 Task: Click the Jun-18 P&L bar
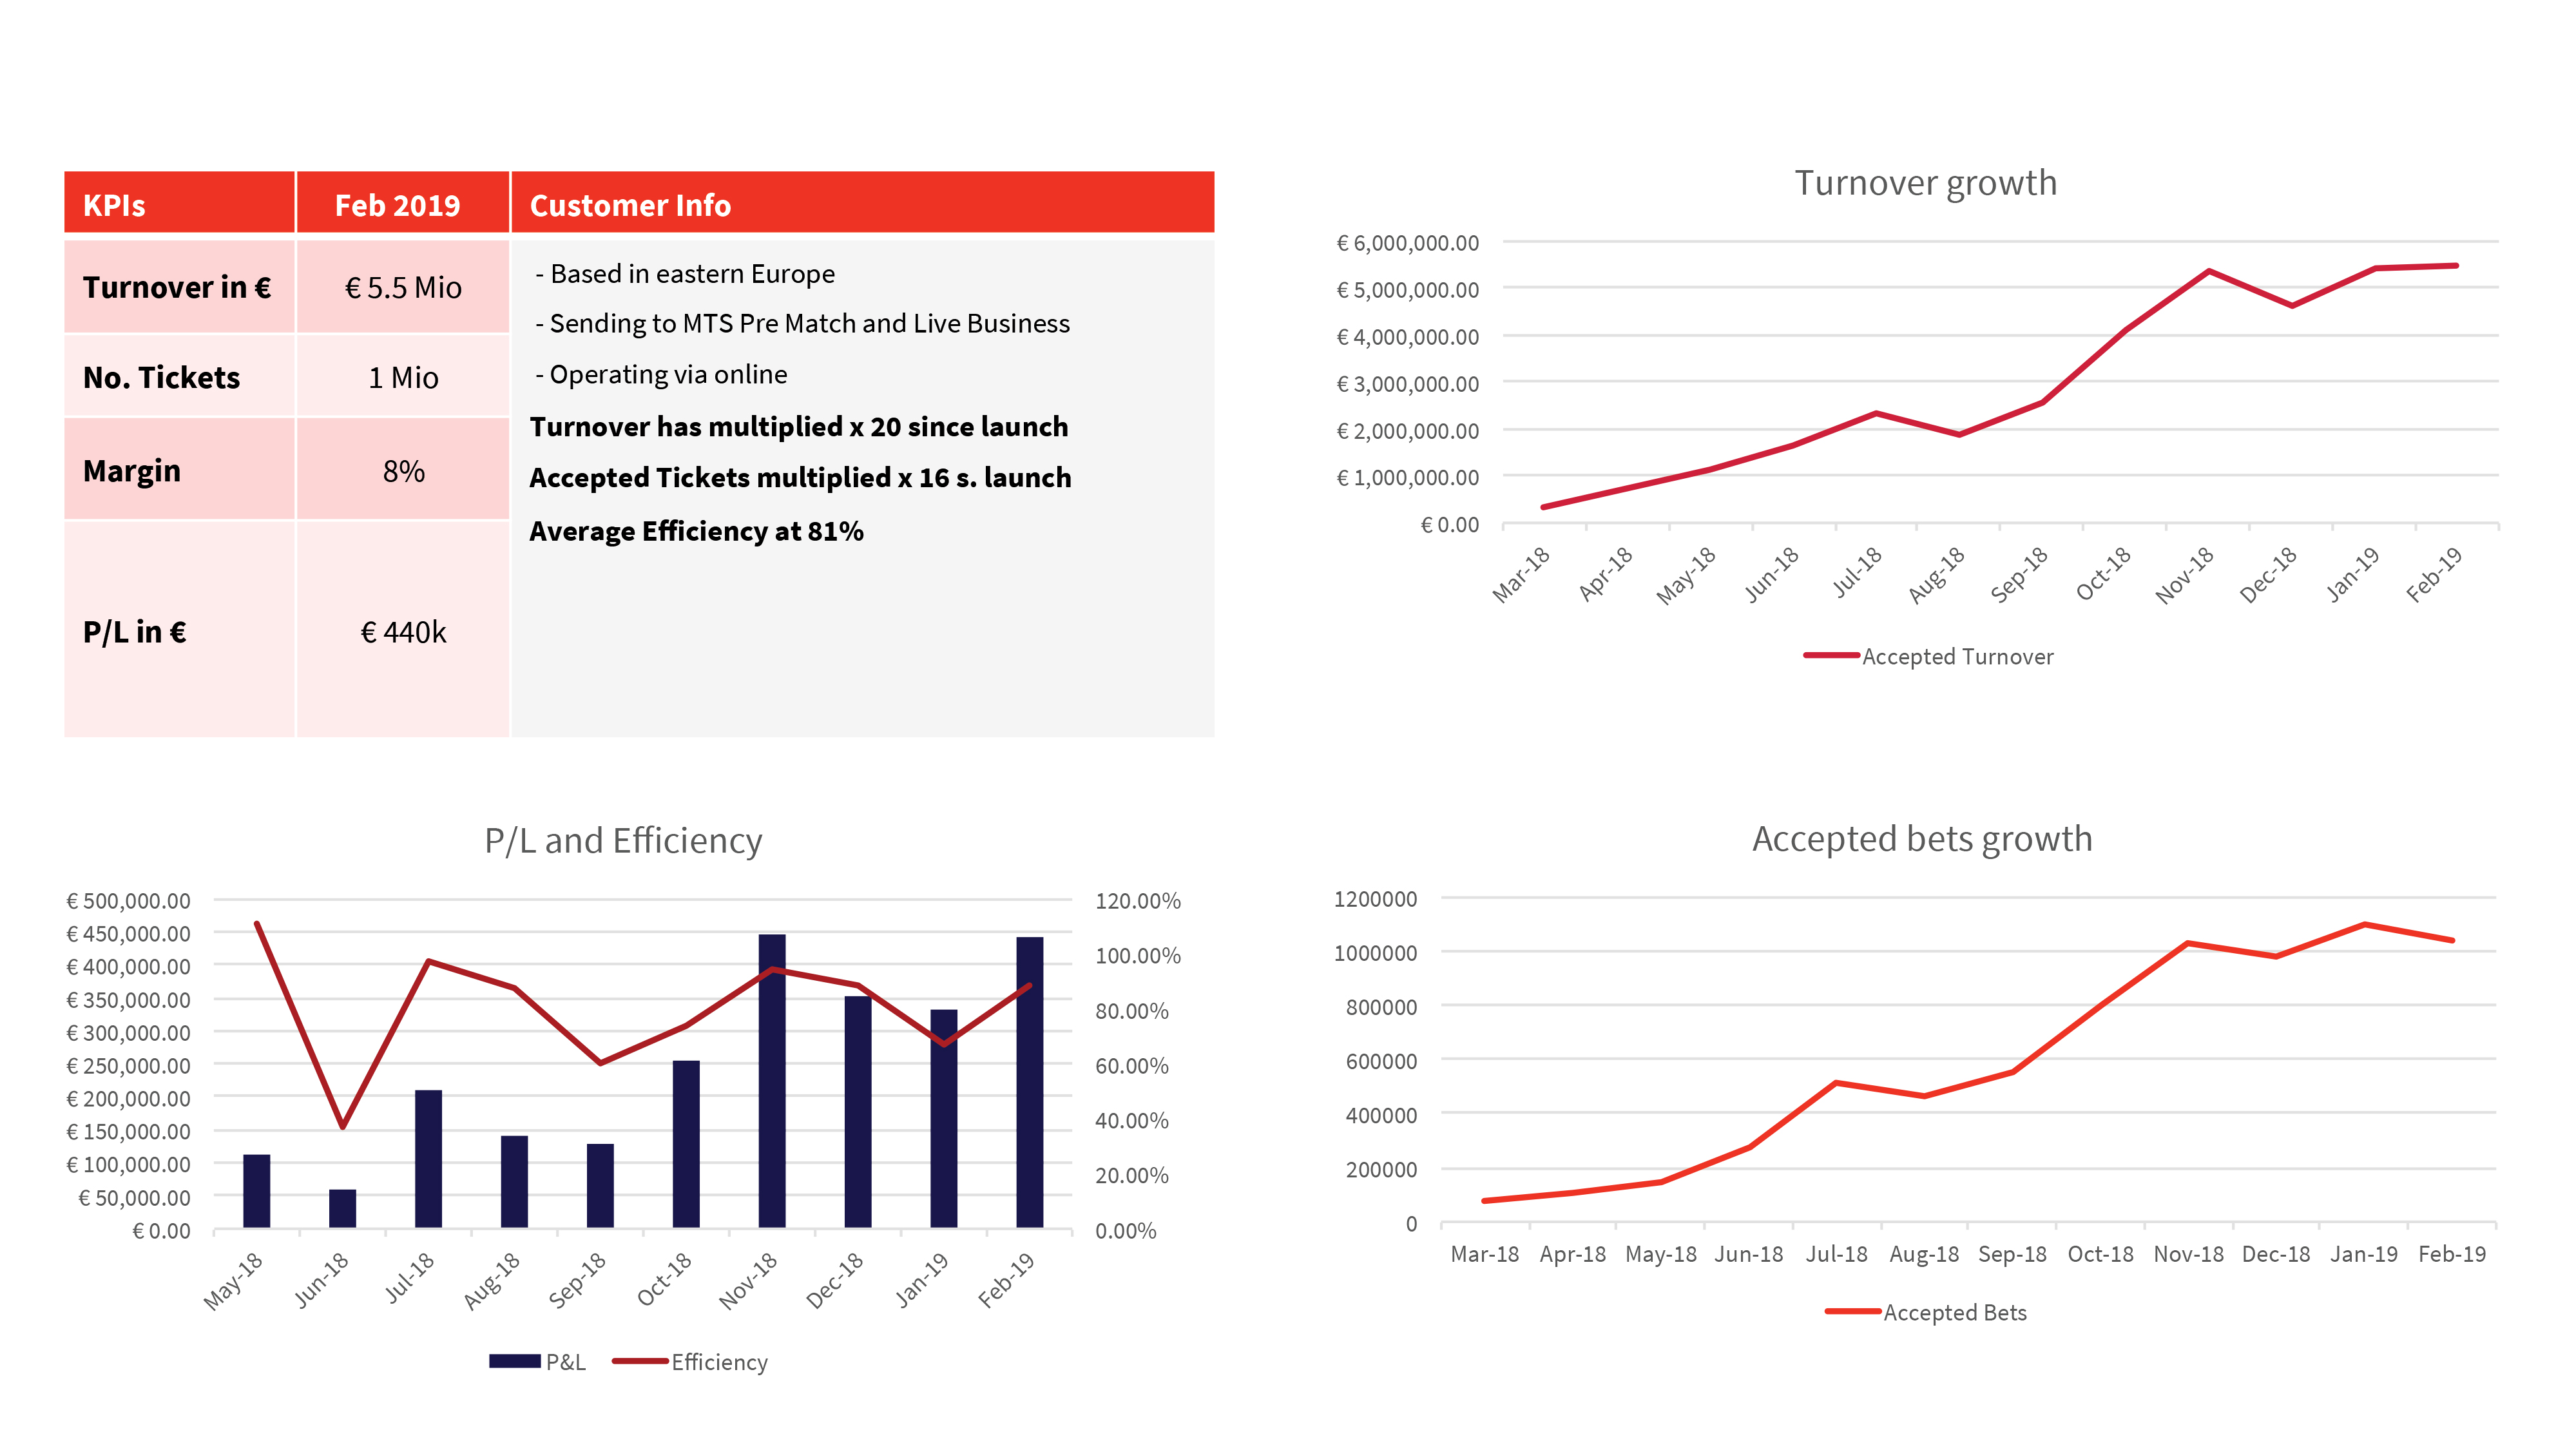[342, 1208]
